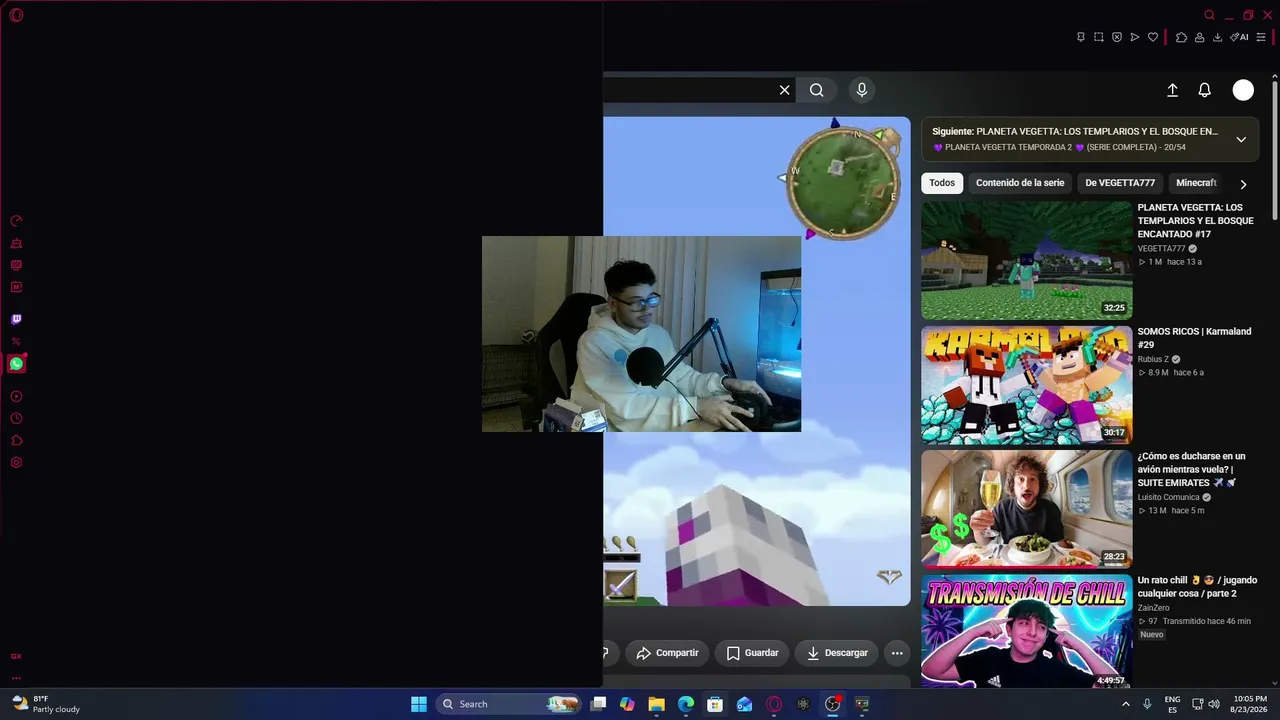Open the weather widget showing 81°F
1280x720 pixels.
click(x=46, y=704)
